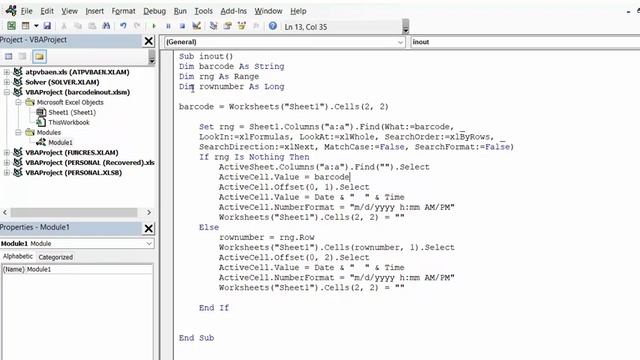Click the View Microsoft Excel icon
This screenshot has height=360, width=640.
coord(11,26)
